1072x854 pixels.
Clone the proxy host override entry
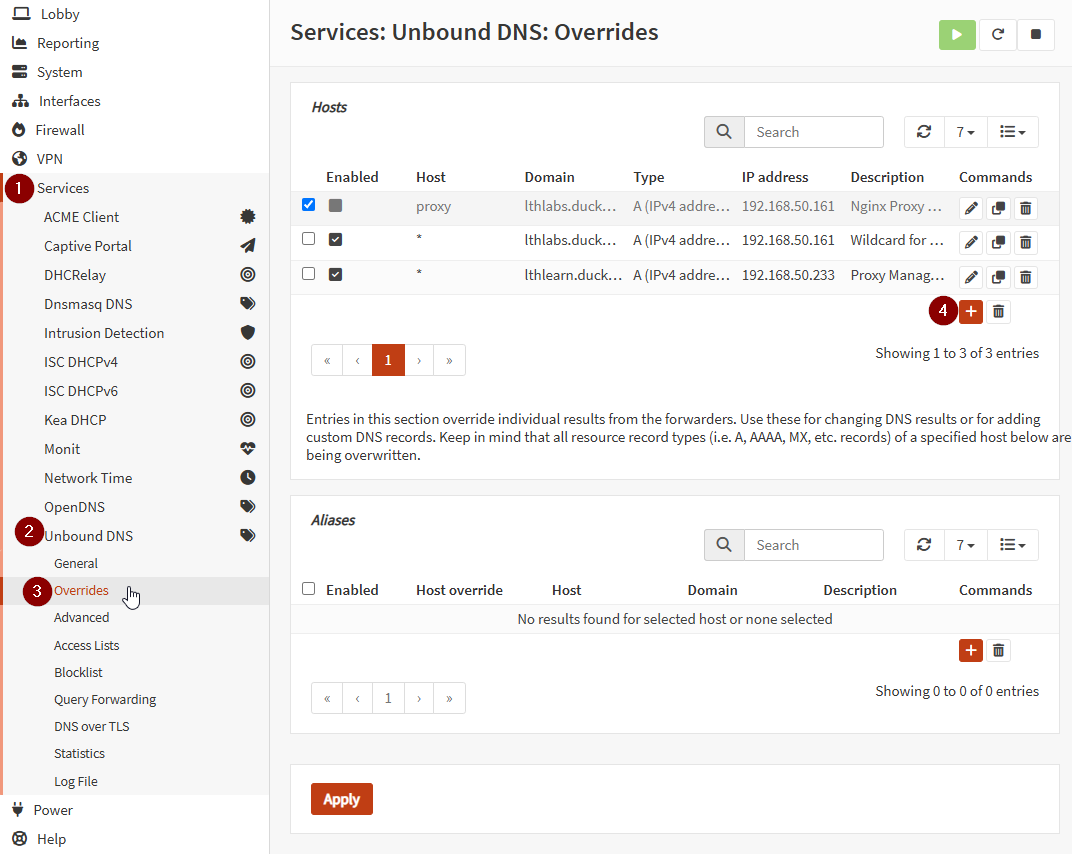click(998, 208)
